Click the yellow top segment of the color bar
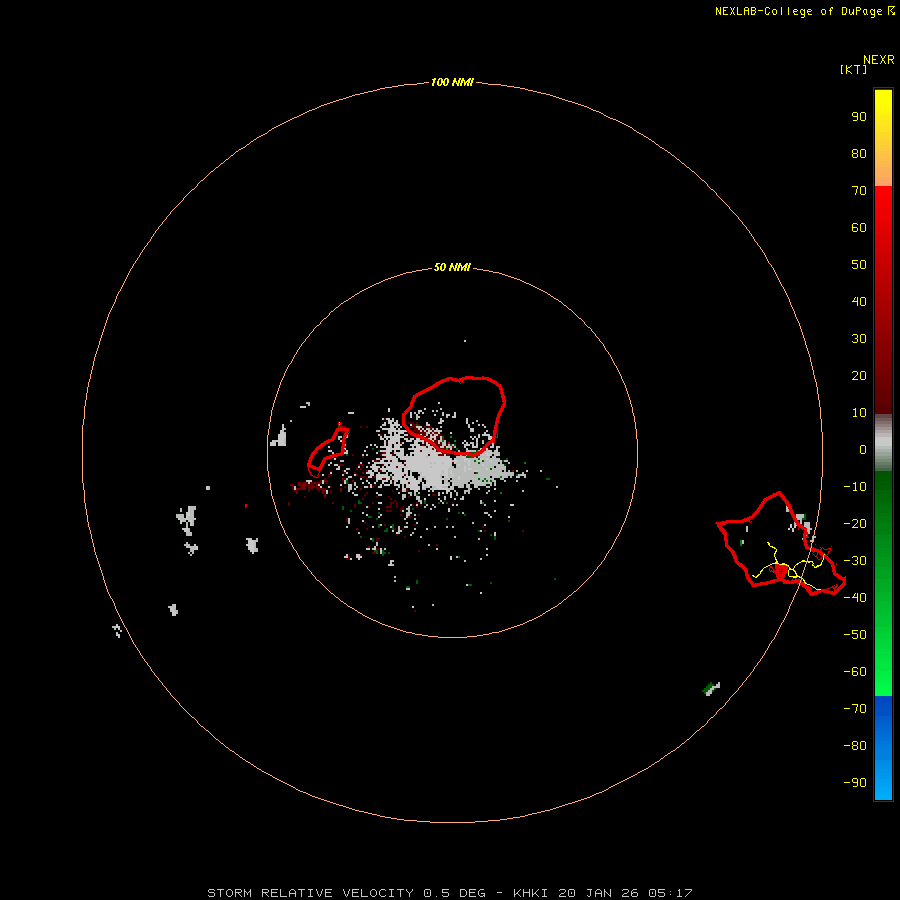The image size is (900, 900). click(x=883, y=138)
